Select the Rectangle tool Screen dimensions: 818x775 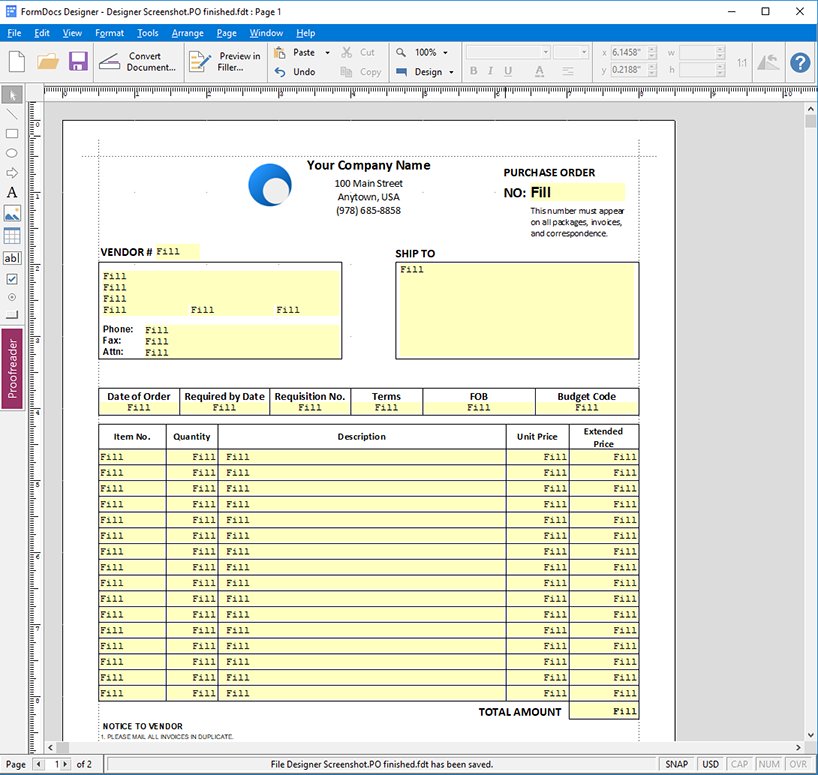click(x=12, y=133)
